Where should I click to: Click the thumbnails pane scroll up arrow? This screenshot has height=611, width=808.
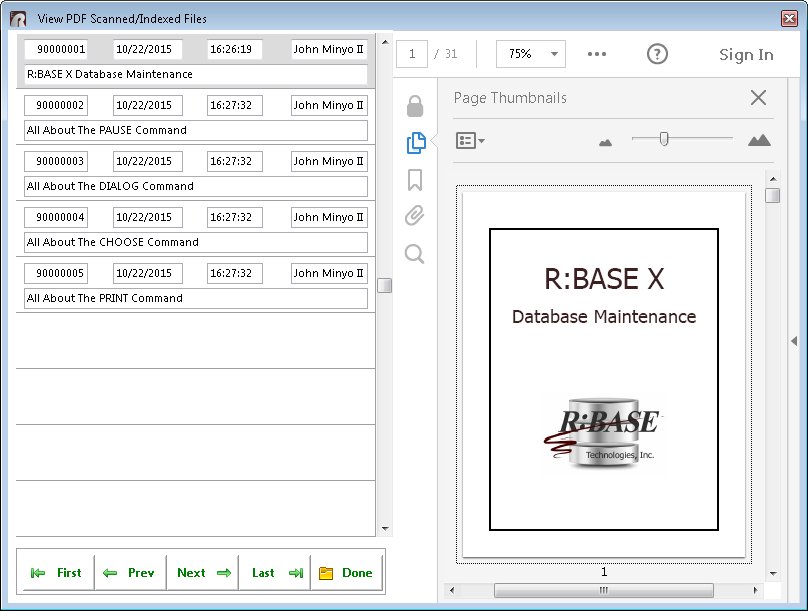pos(773,179)
